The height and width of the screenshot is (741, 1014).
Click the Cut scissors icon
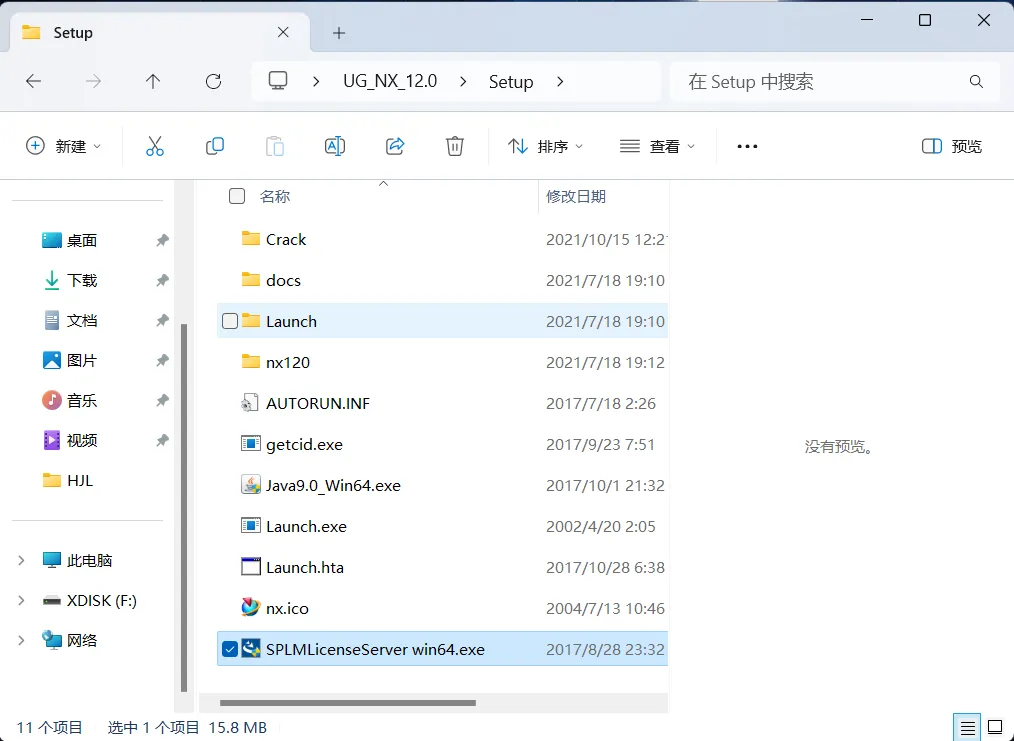[155, 146]
